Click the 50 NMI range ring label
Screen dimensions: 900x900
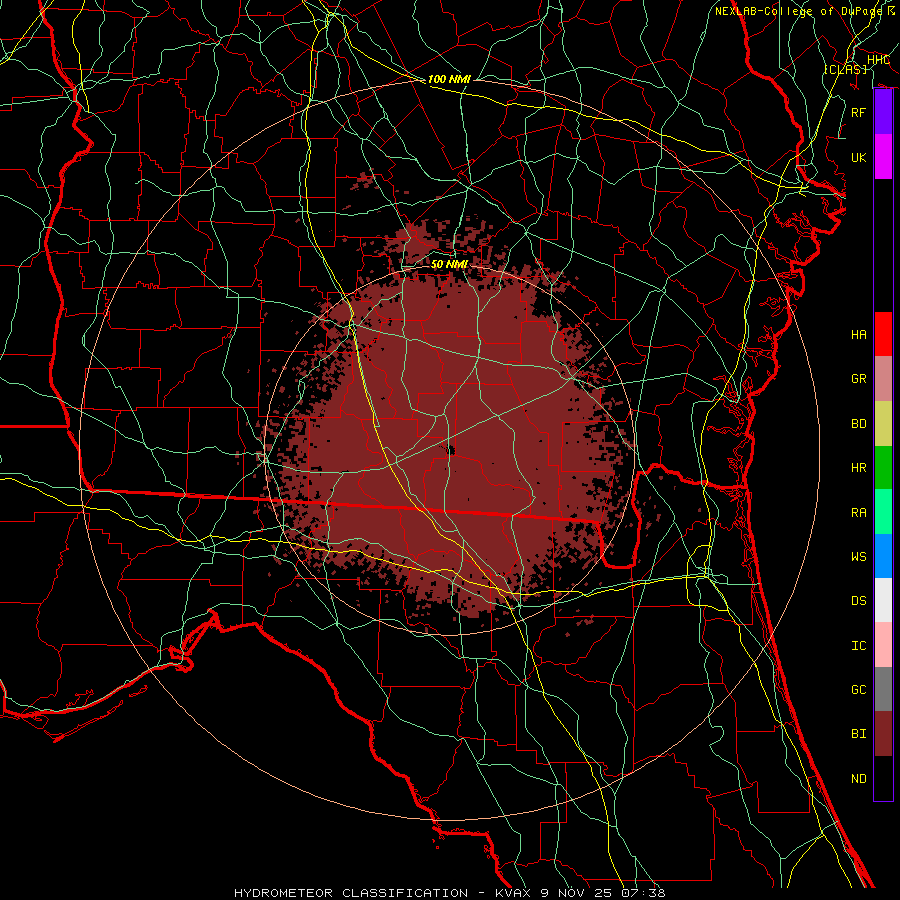tap(449, 264)
